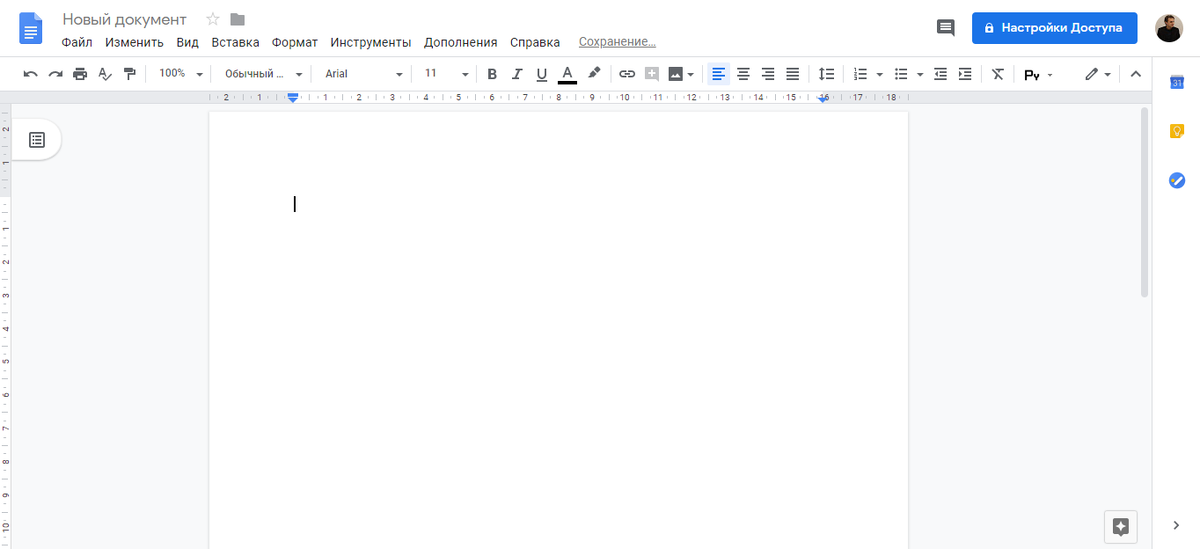The width and height of the screenshot is (1200, 549).
Task: Open the Вставка menu
Action: click(x=235, y=42)
